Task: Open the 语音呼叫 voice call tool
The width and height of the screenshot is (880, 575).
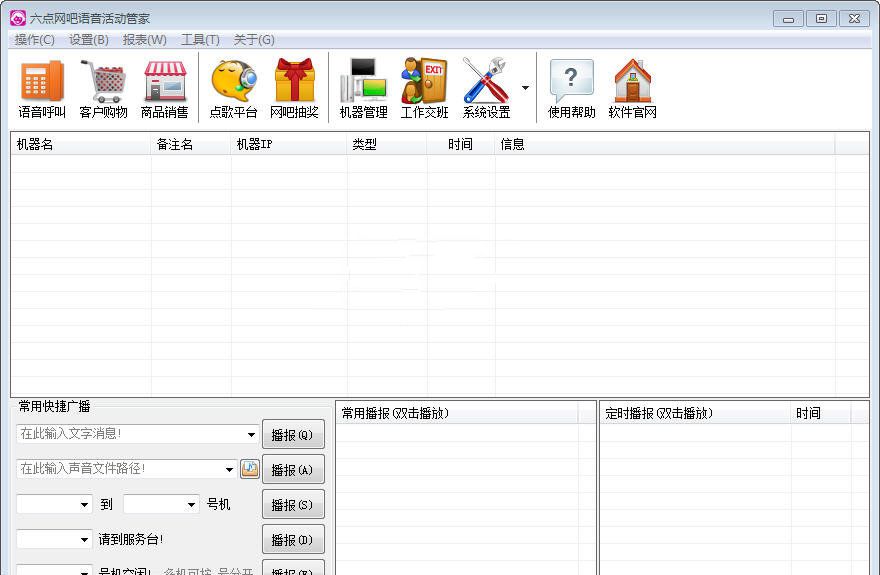Action: point(42,88)
